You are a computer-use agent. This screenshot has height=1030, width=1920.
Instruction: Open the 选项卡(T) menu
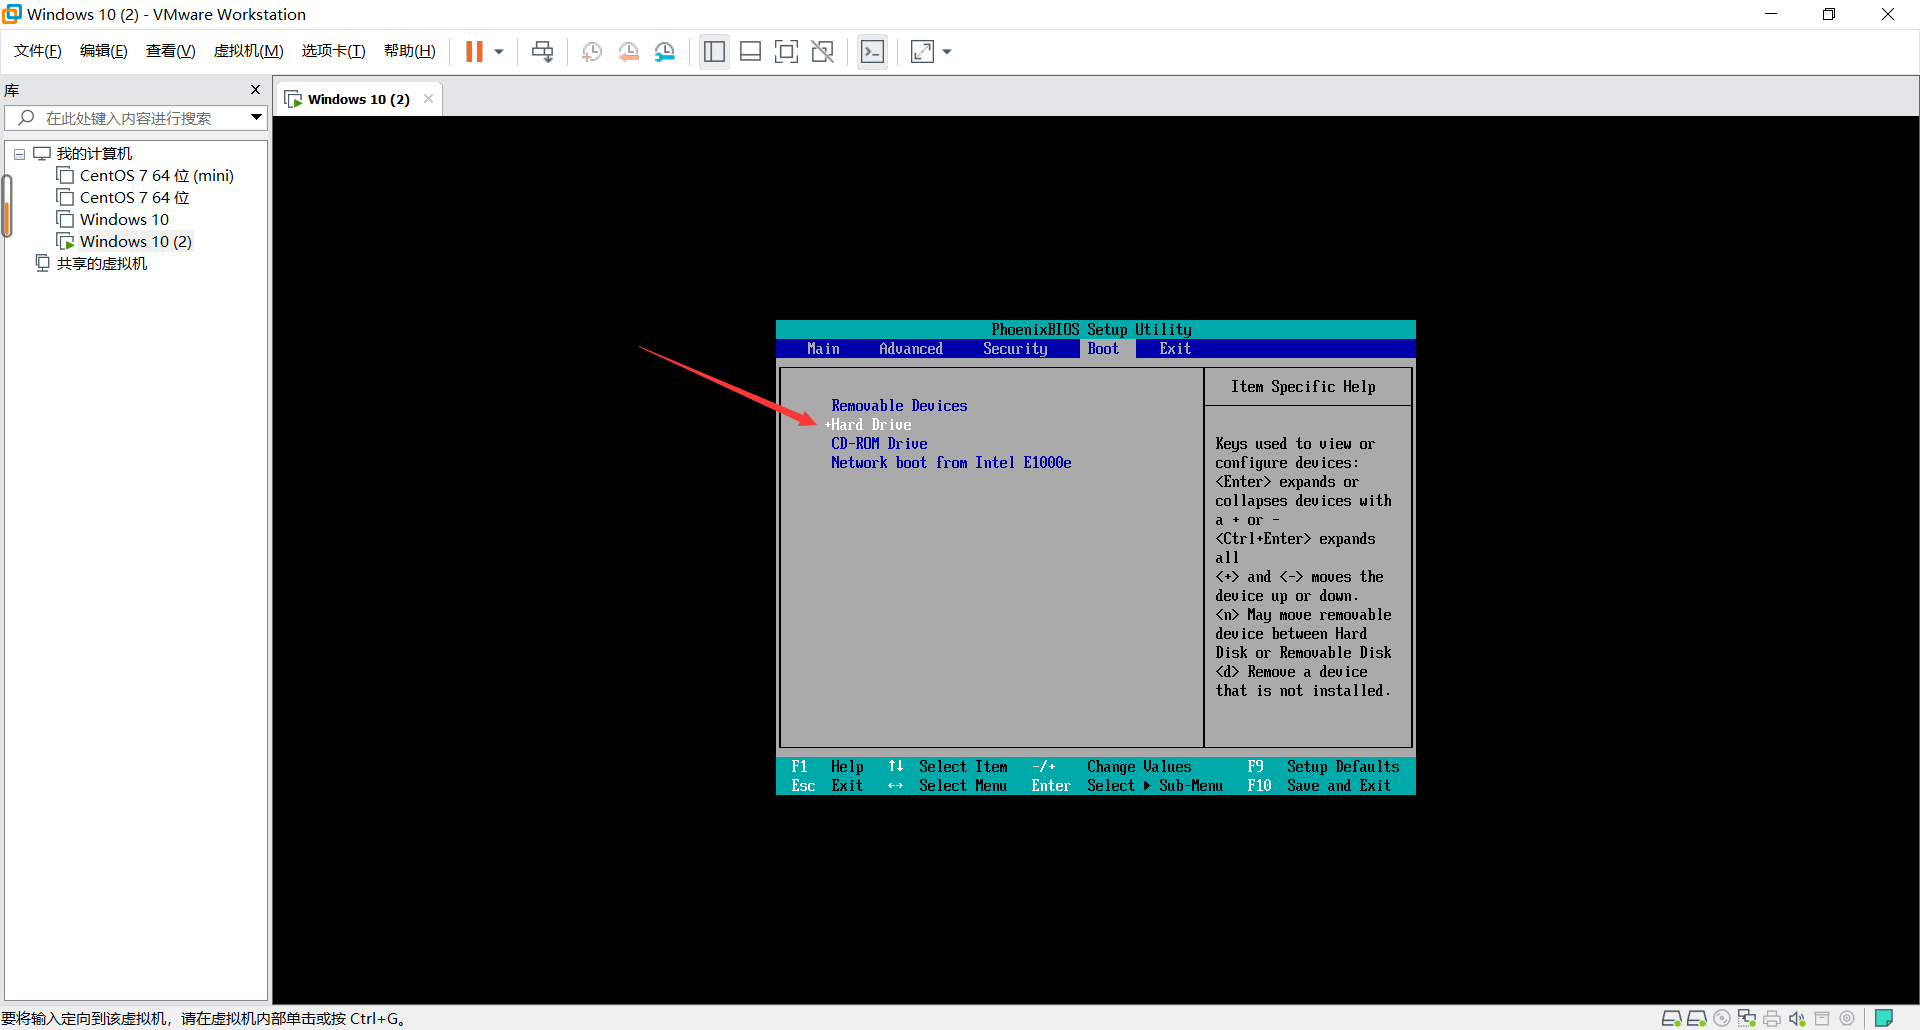click(334, 51)
